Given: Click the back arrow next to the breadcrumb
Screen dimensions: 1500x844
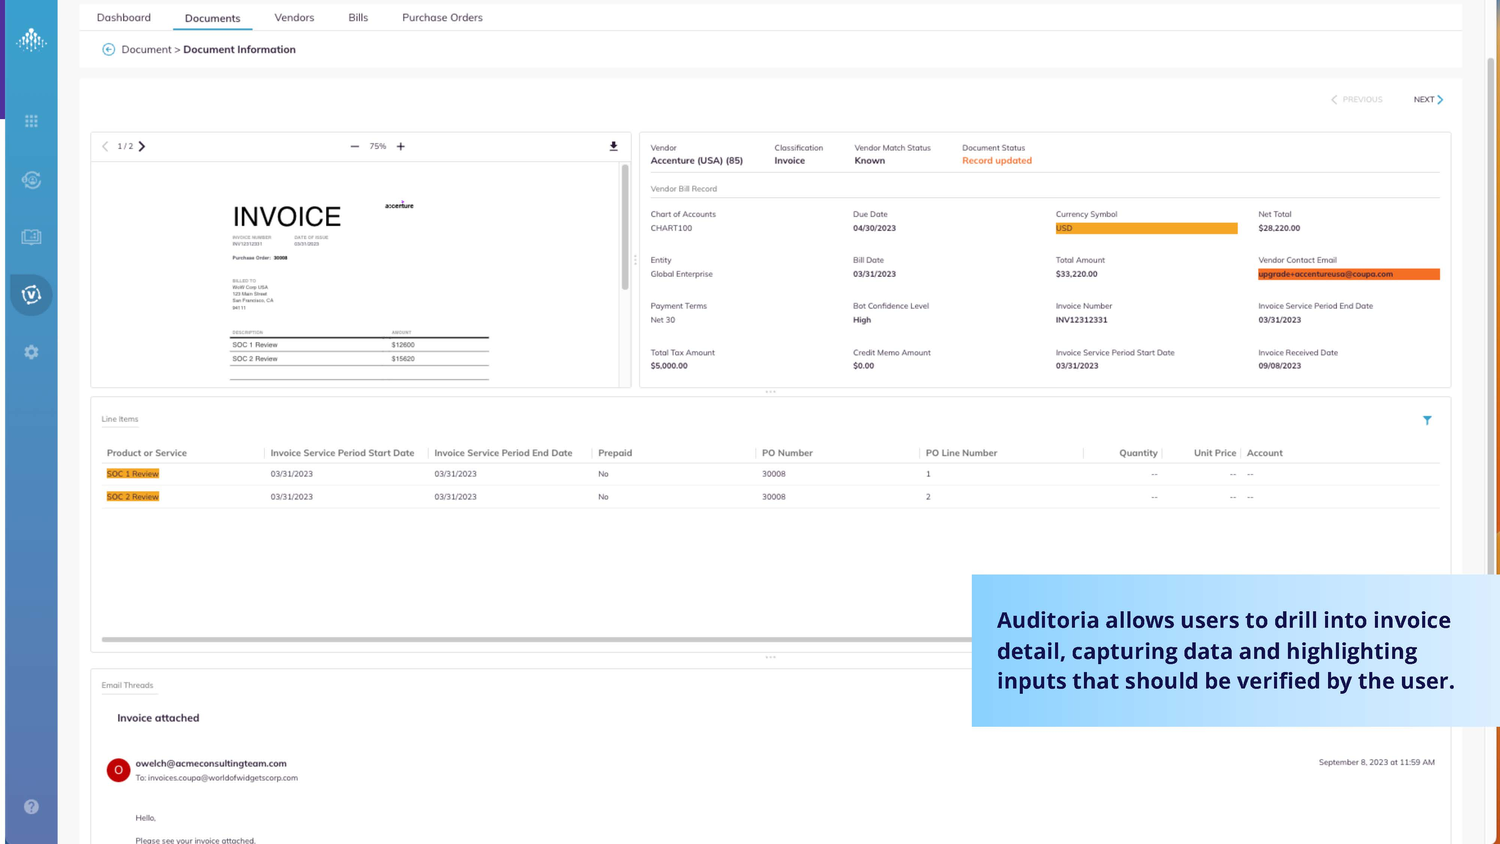Looking at the screenshot, I should 107,48.
